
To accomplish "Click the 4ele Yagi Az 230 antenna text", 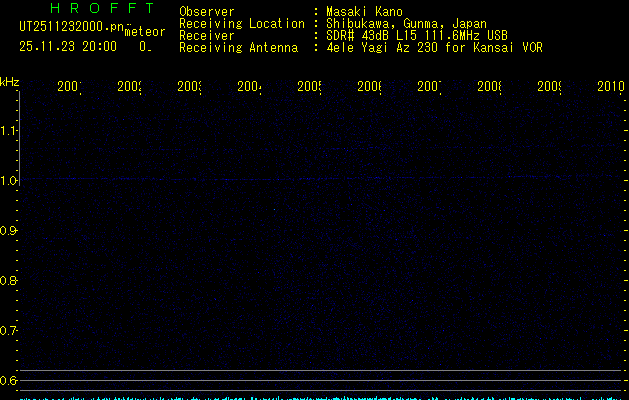I will pyautogui.click(x=434, y=48).
